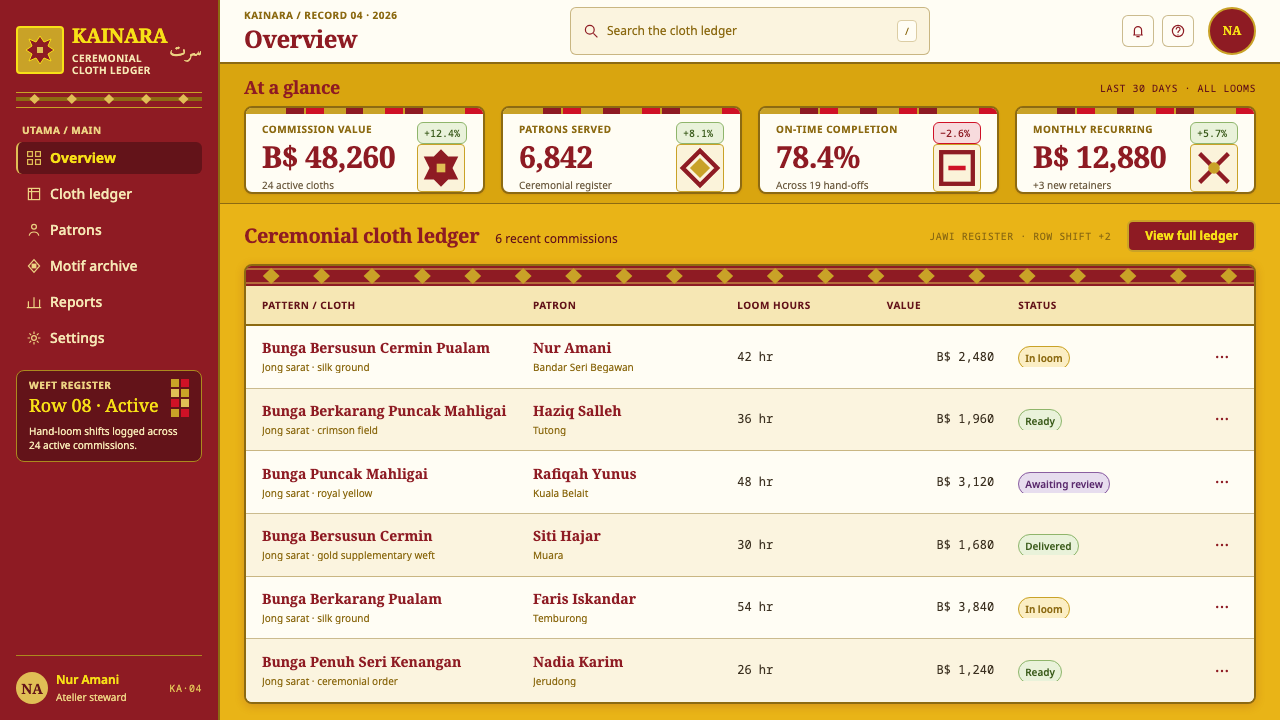1280x720 pixels.
Task: Open Reports from the sidebar
Action: [109, 302]
